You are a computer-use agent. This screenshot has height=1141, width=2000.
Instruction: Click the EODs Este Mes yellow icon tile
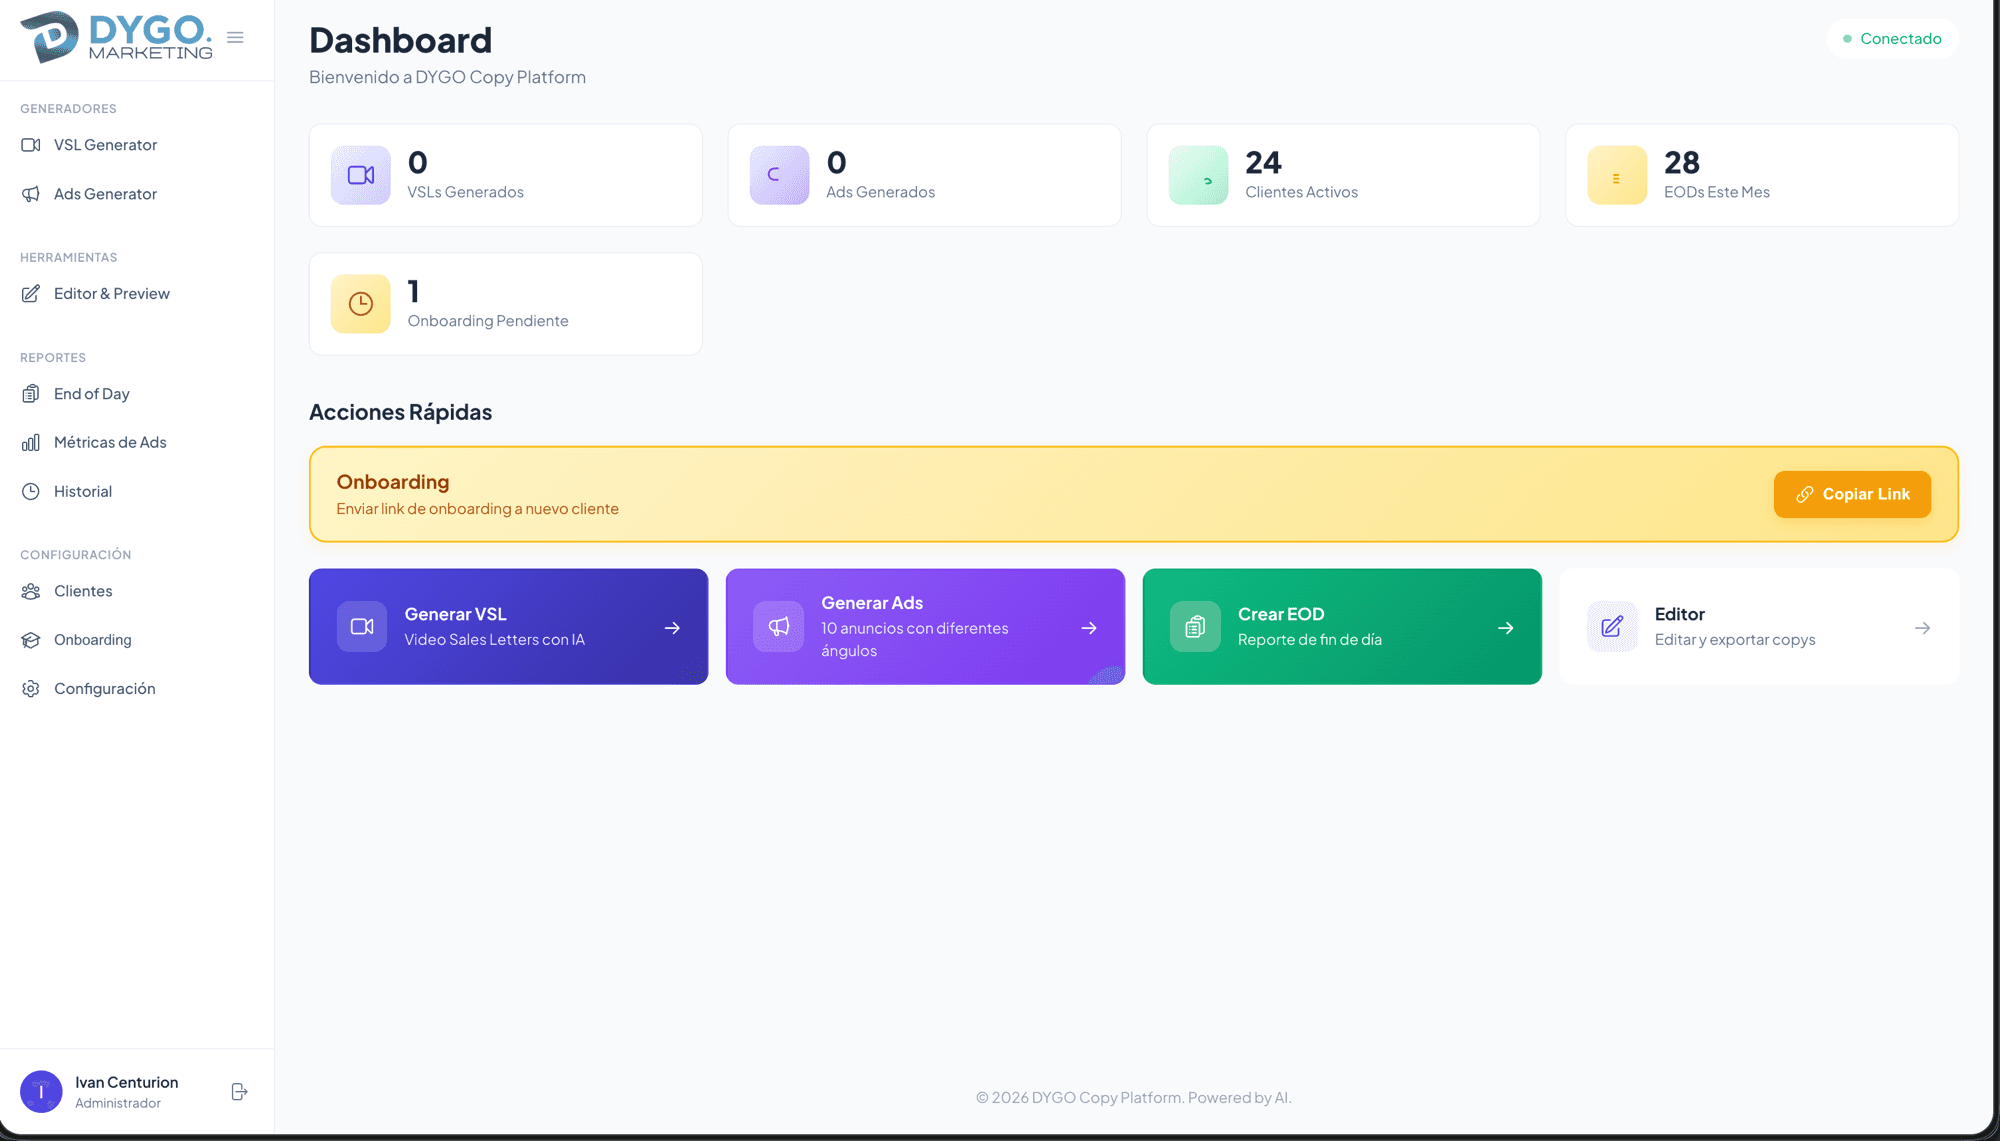1617,175
